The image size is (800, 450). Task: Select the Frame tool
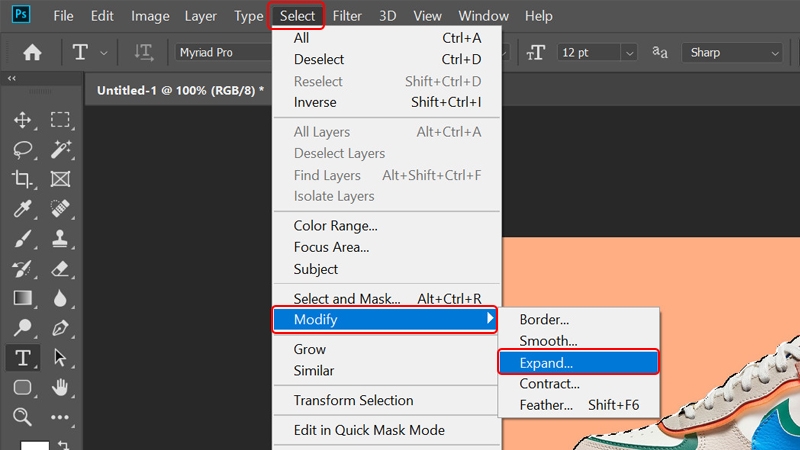[x=60, y=179]
